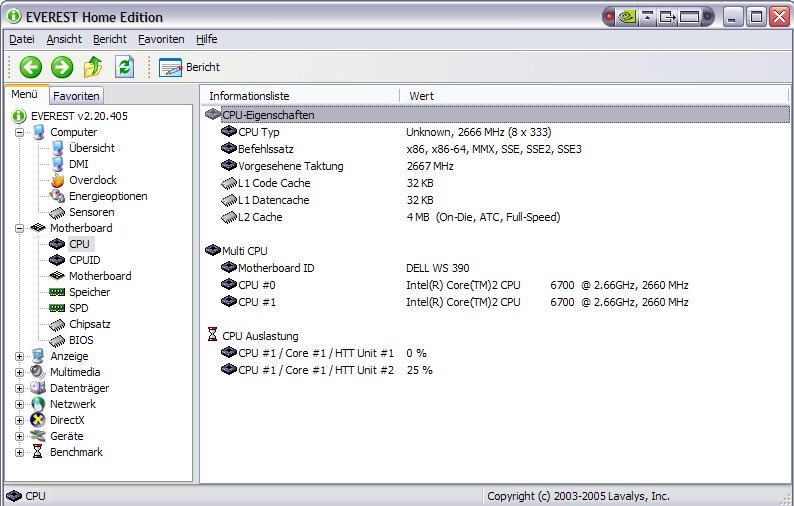Open the Chipsatz tree entry
This screenshot has width=794, height=506.
[x=90, y=324]
